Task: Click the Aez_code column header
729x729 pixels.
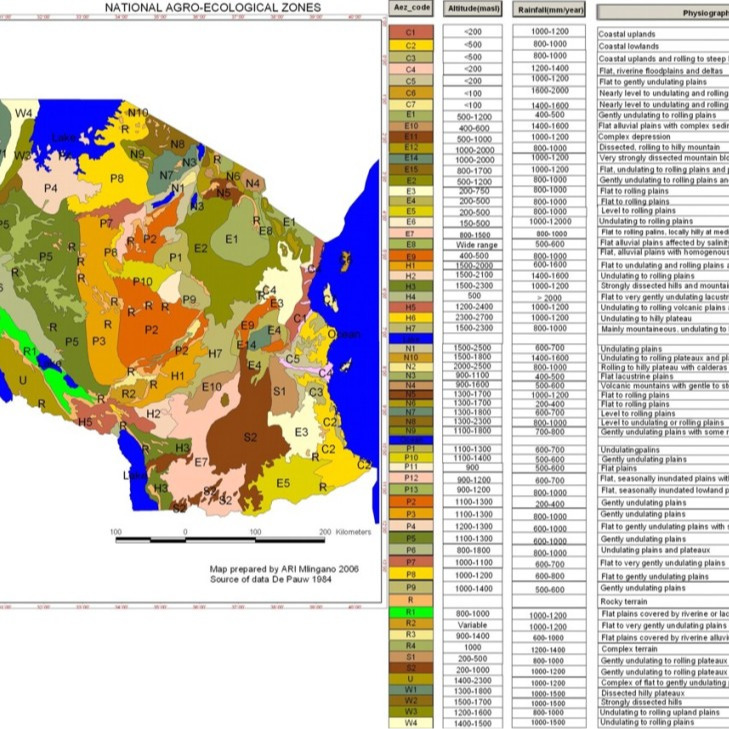Action: (x=411, y=10)
